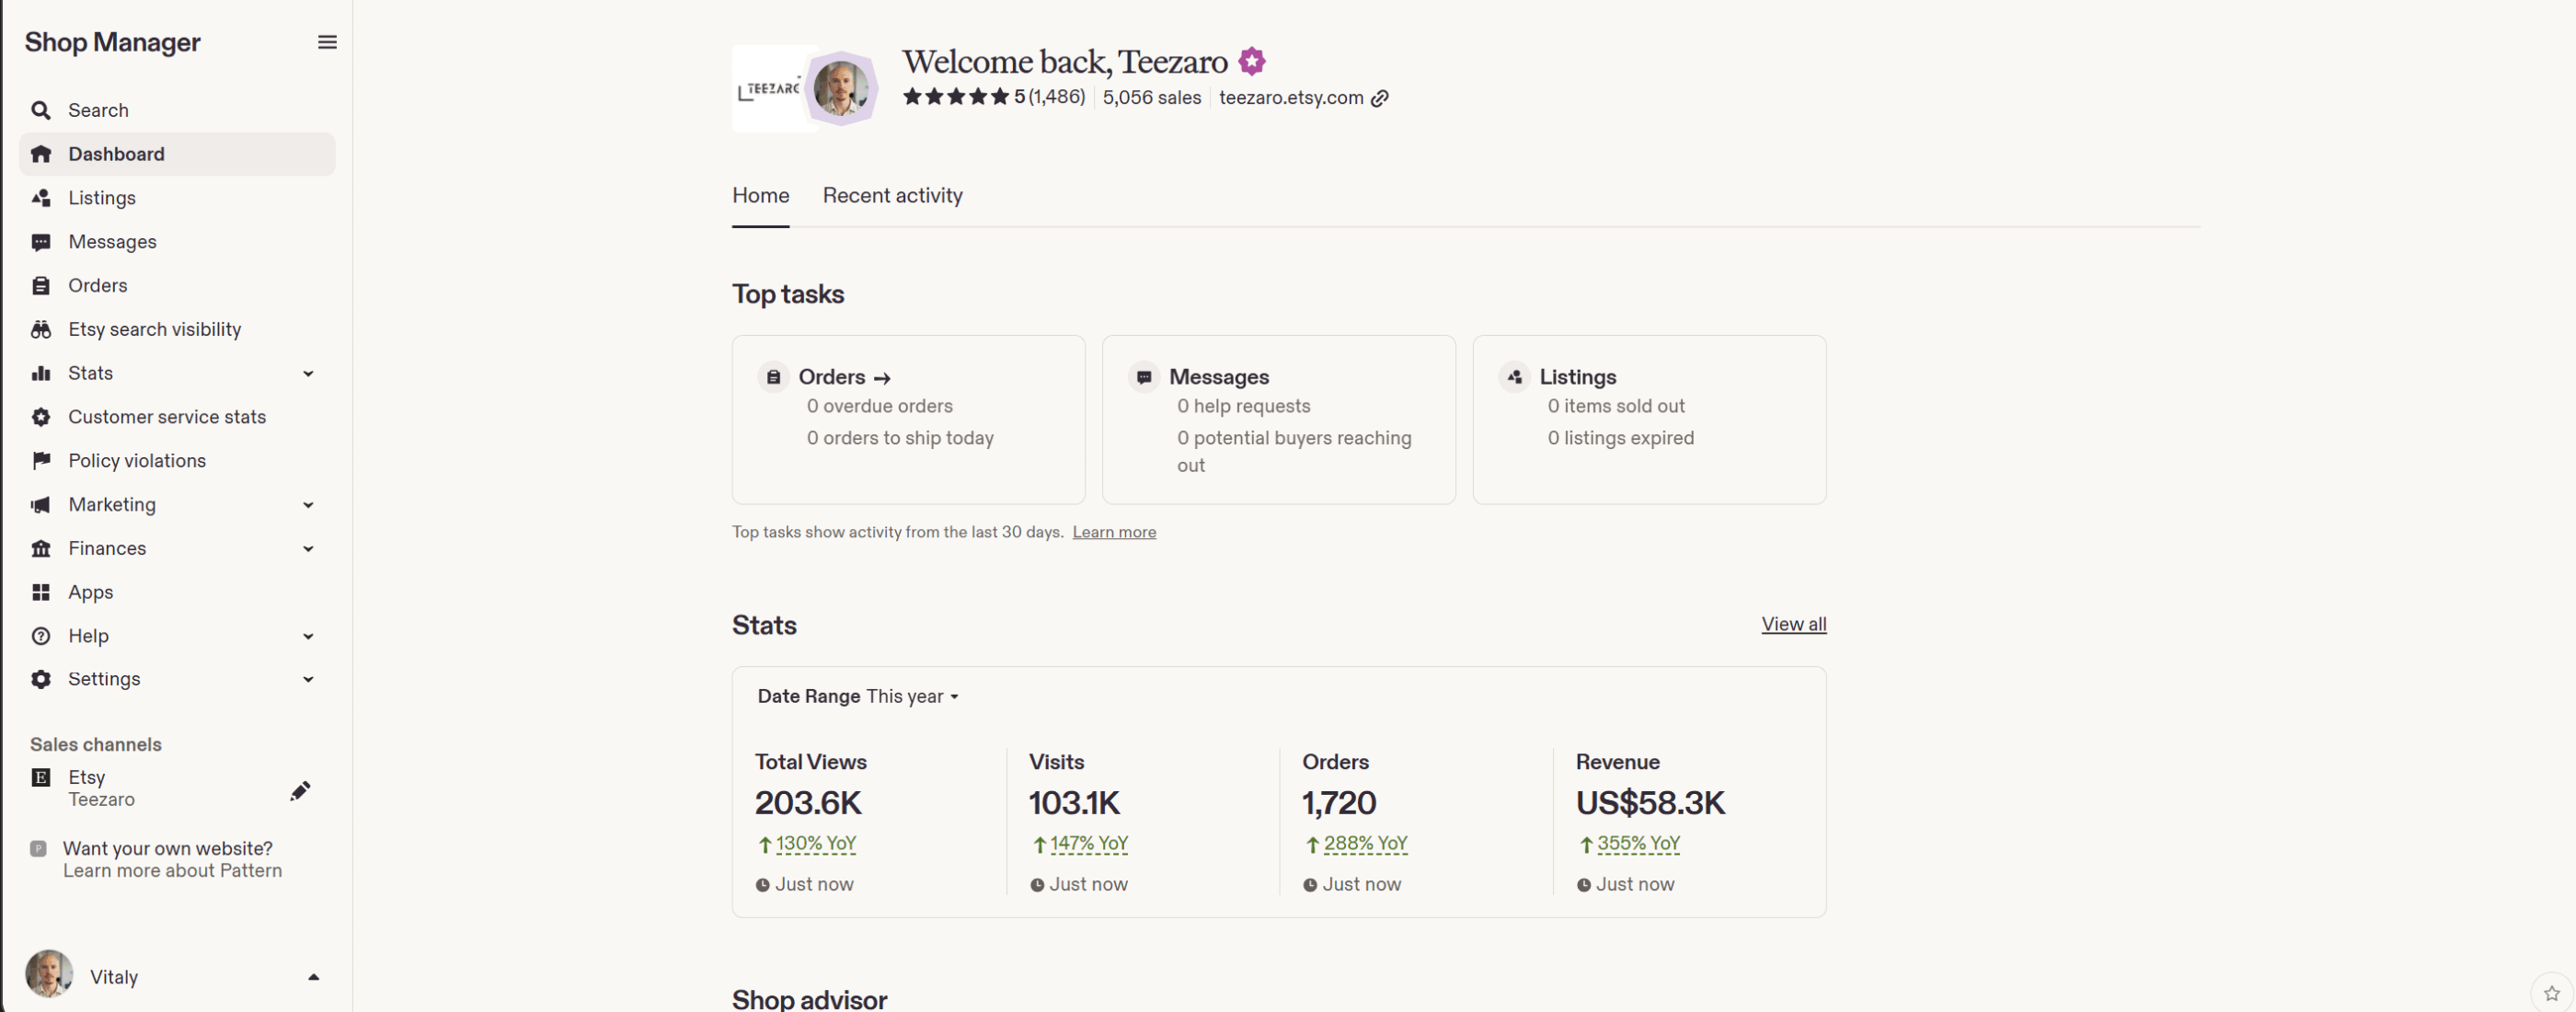
Task: Click the Revenue US$58.3K figure
Action: coord(1650,803)
